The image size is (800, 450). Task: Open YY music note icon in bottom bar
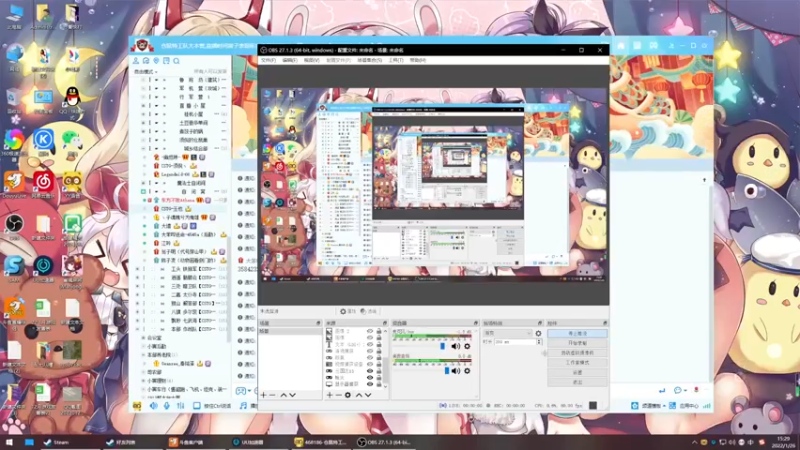(243, 406)
